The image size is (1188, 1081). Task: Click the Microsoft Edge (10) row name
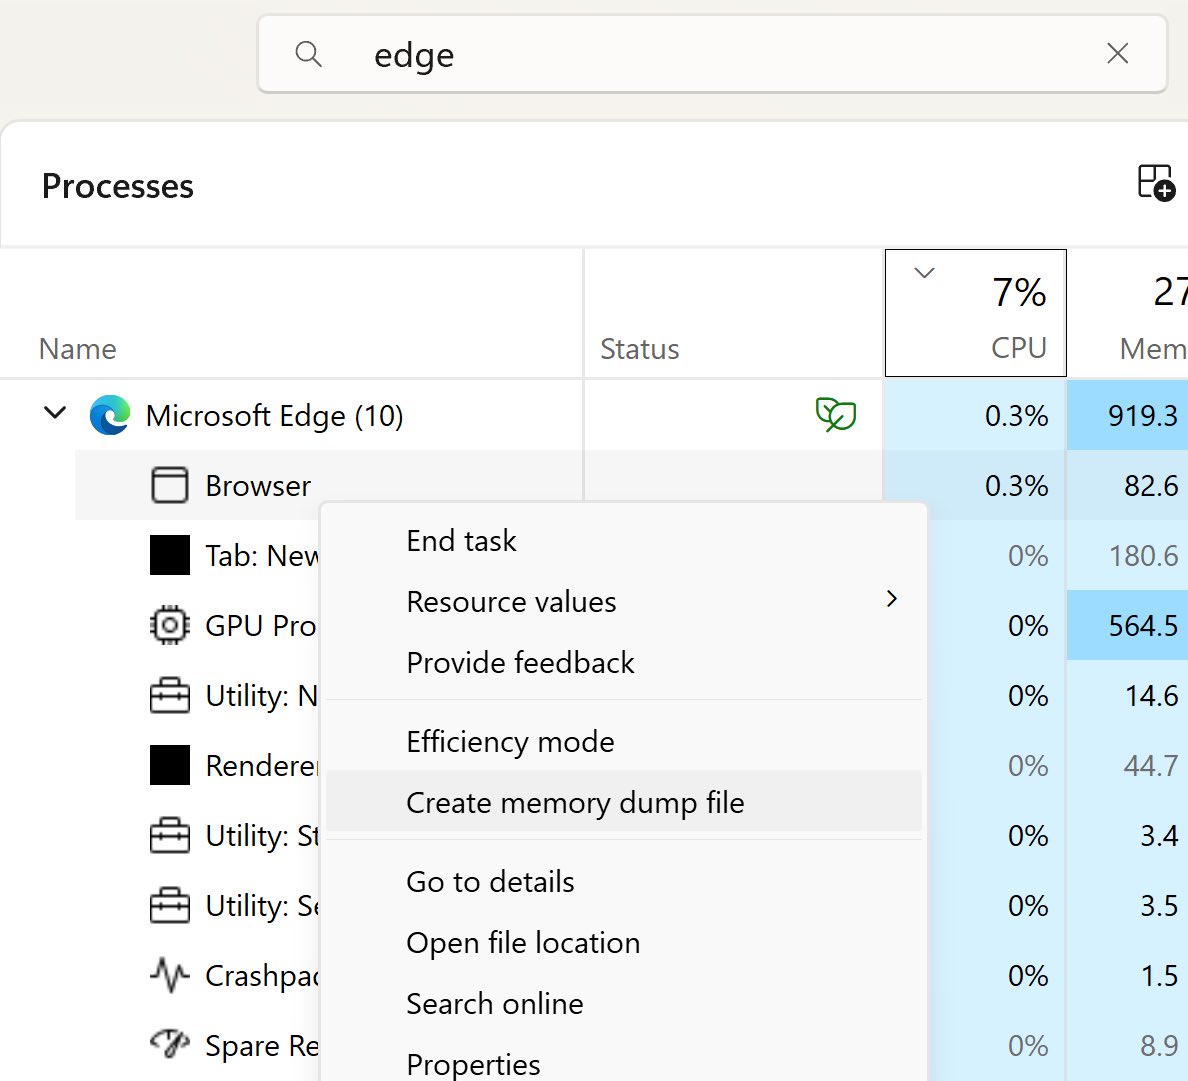[x=274, y=415]
